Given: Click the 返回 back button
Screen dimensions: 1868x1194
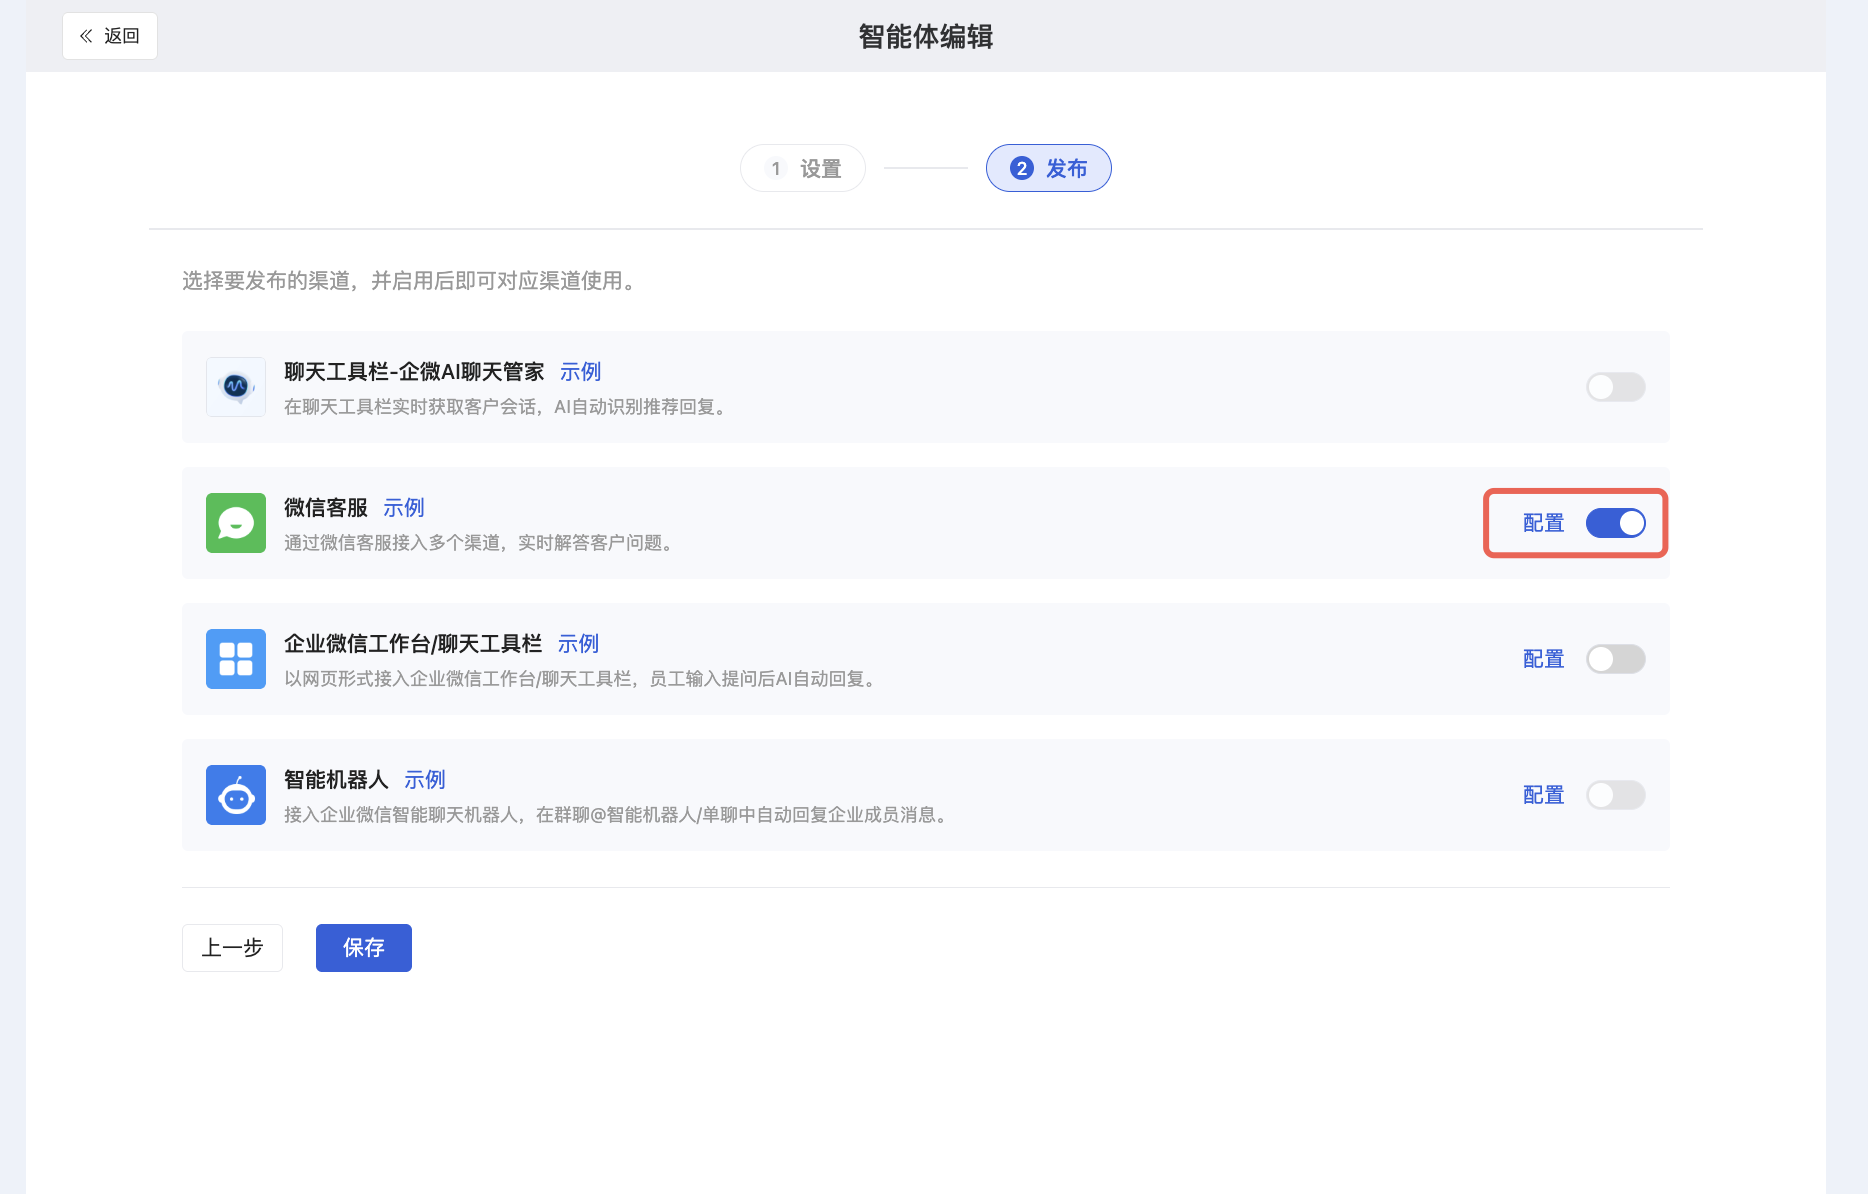Looking at the screenshot, I should click(110, 36).
